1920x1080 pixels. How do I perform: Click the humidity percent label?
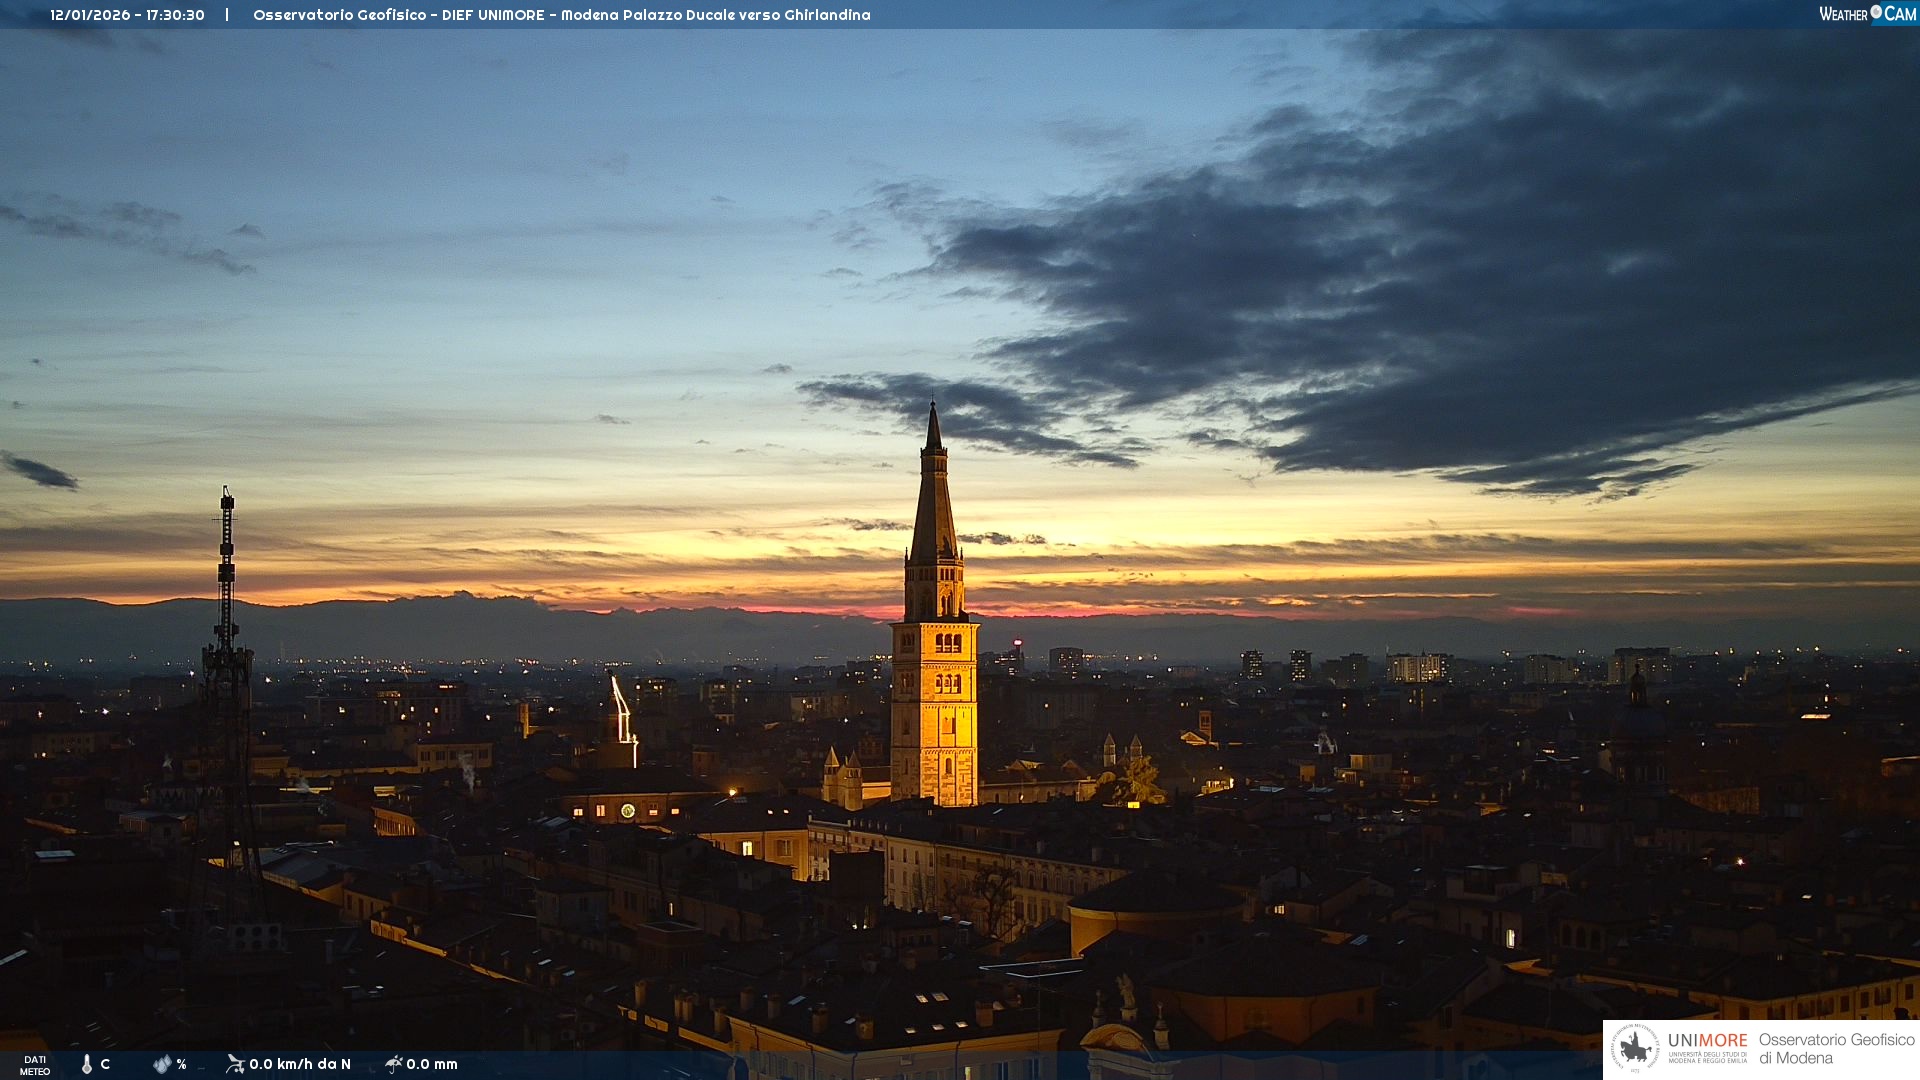[x=181, y=1064]
